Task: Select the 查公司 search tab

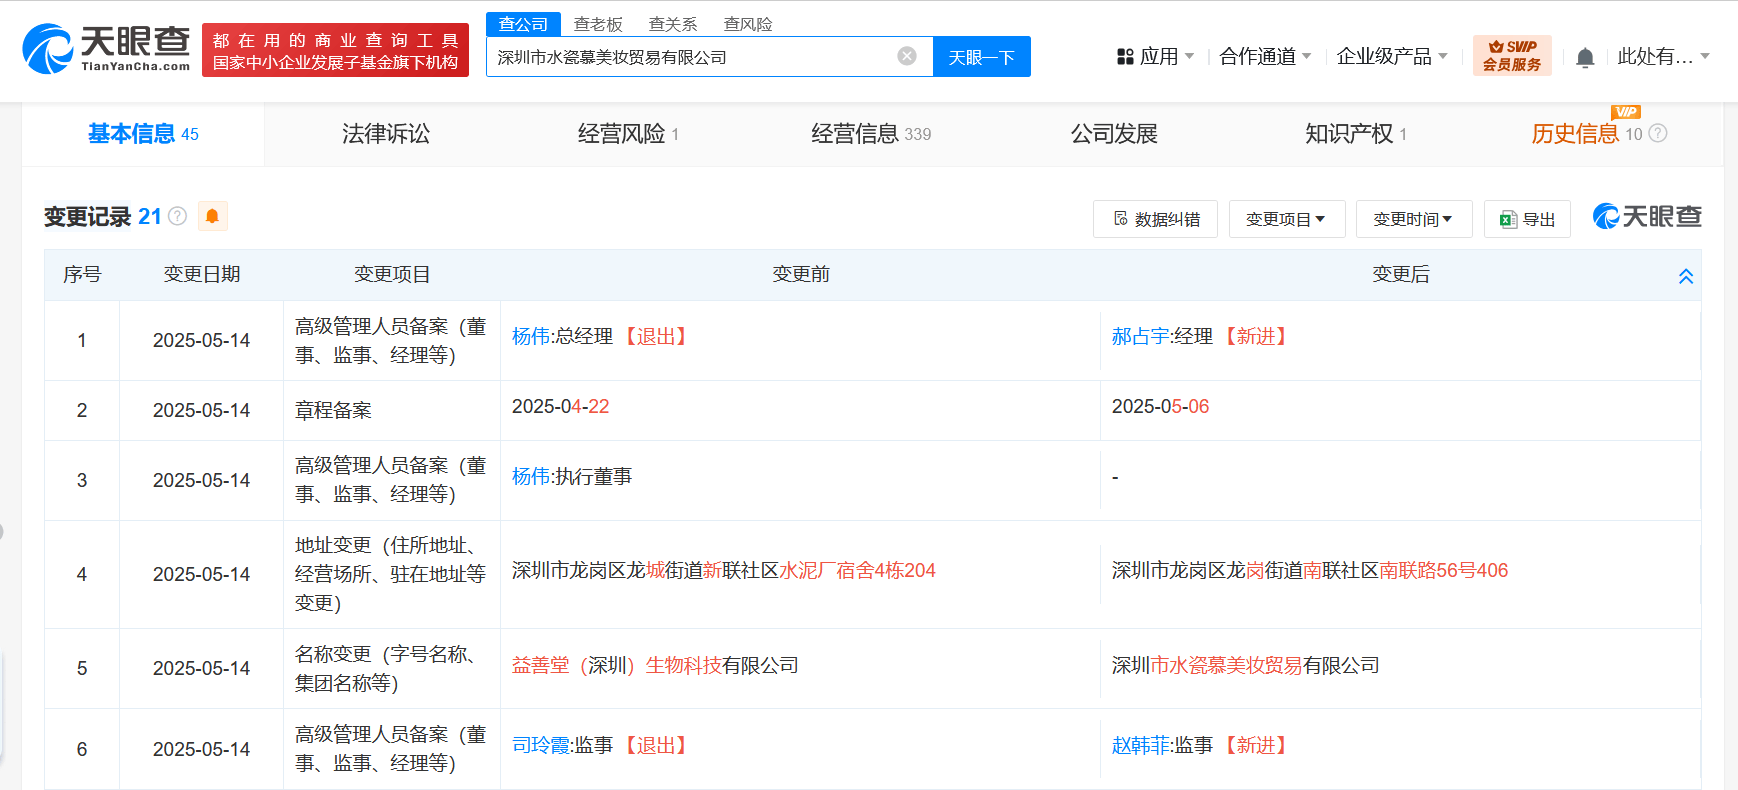Action: (523, 24)
